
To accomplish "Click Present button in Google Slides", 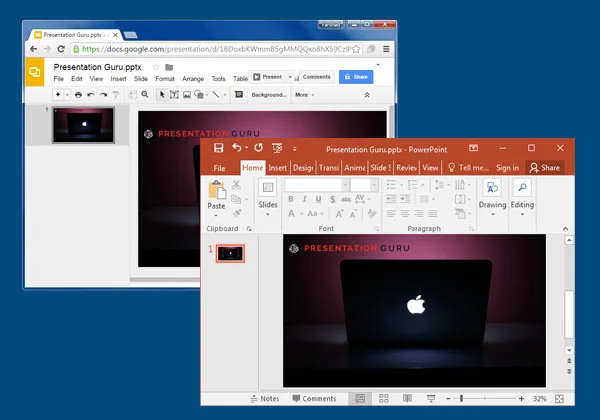I will [268, 77].
